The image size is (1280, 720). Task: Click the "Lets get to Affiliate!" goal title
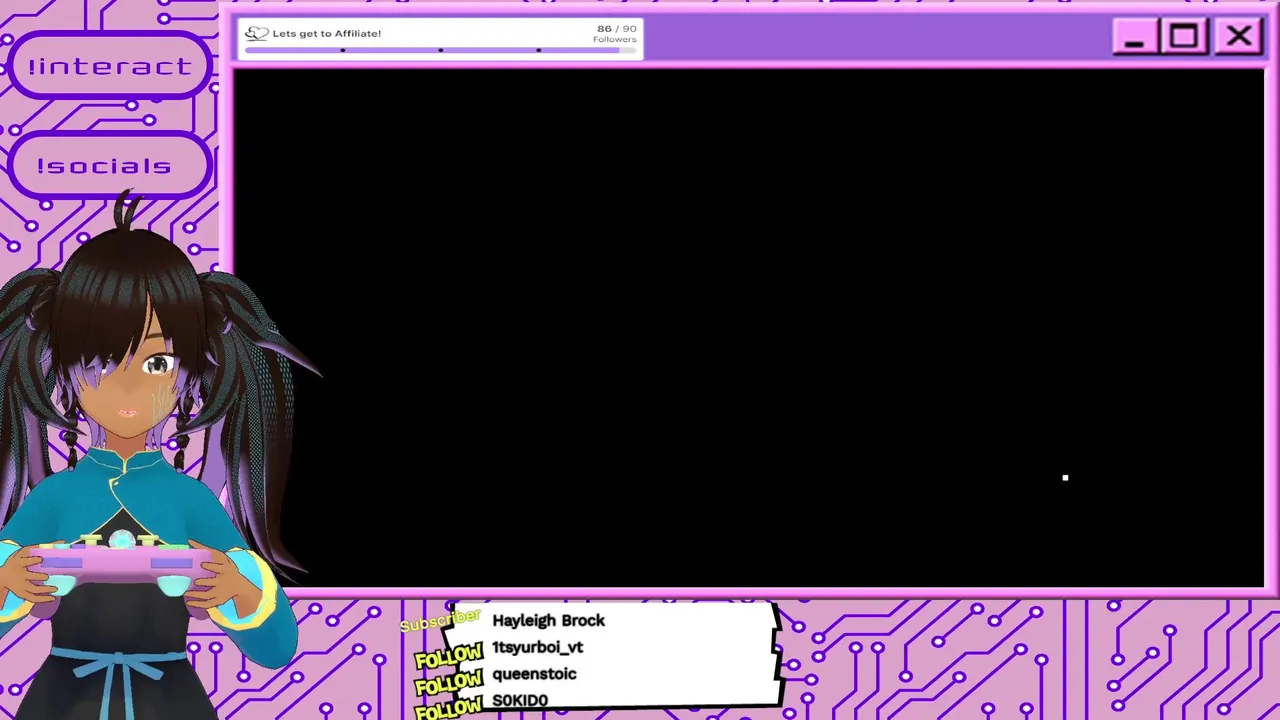[x=327, y=33]
